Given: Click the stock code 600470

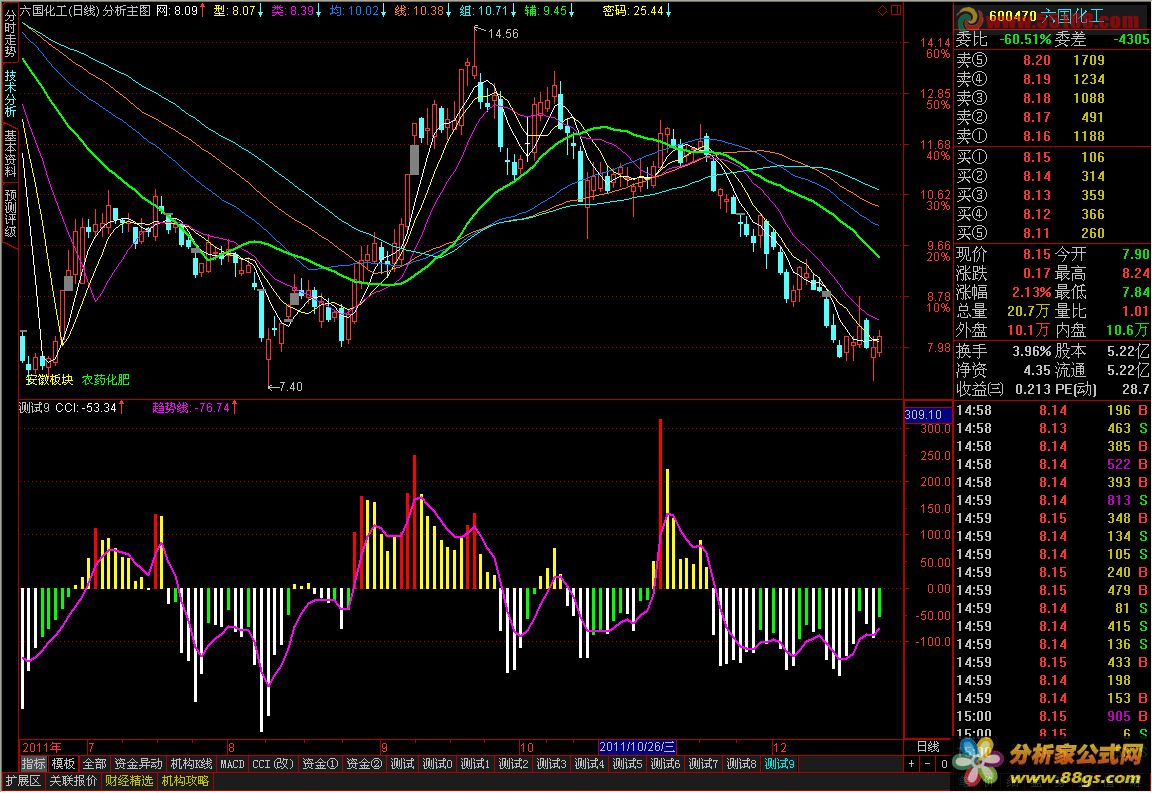Looking at the screenshot, I should (x=1012, y=16).
